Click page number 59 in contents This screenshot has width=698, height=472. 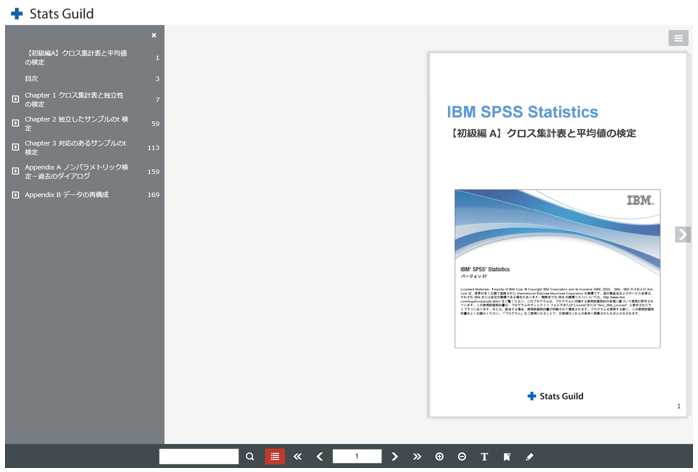[x=155, y=123]
